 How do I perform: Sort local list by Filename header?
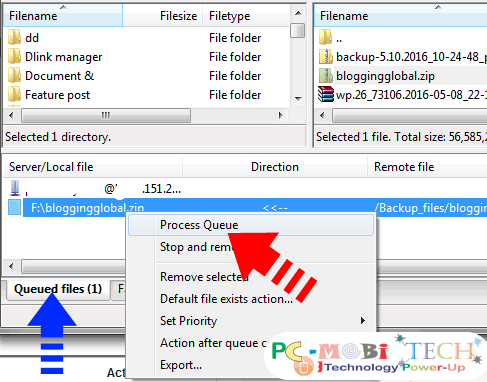click(63, 16)
